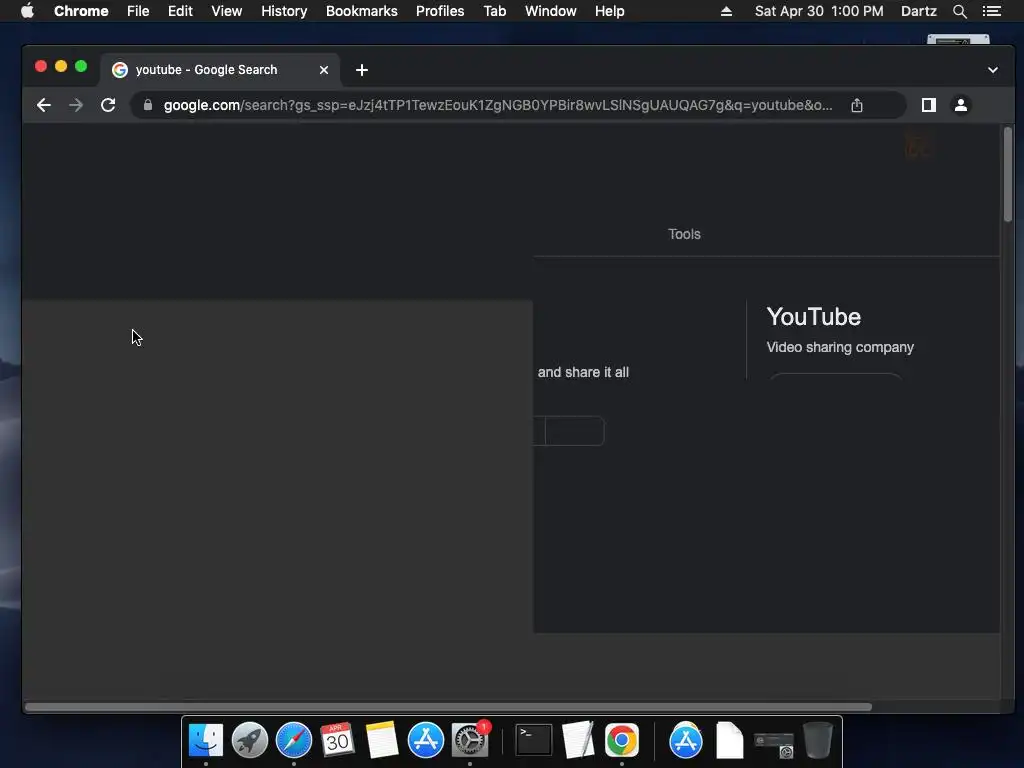Open System Preferences from the Dock
Screen dimensions: 1024x768
click(470, 741)
